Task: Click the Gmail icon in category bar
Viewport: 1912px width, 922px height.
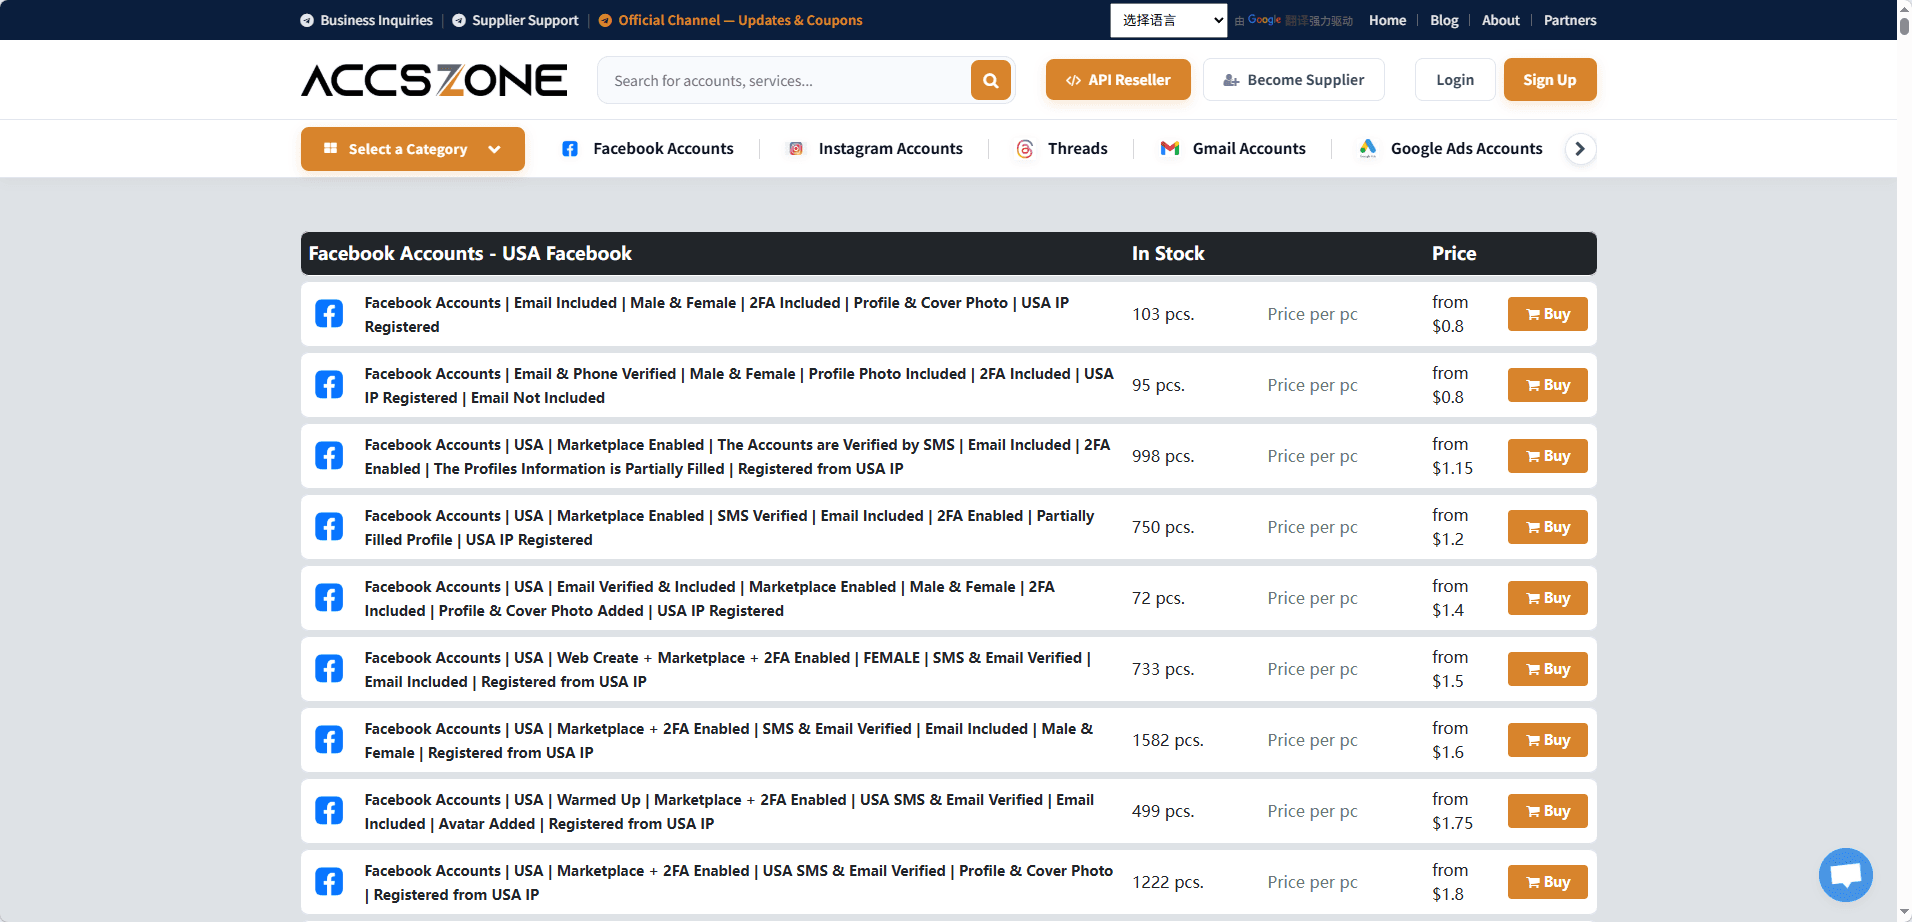Action: point(1170,148)
